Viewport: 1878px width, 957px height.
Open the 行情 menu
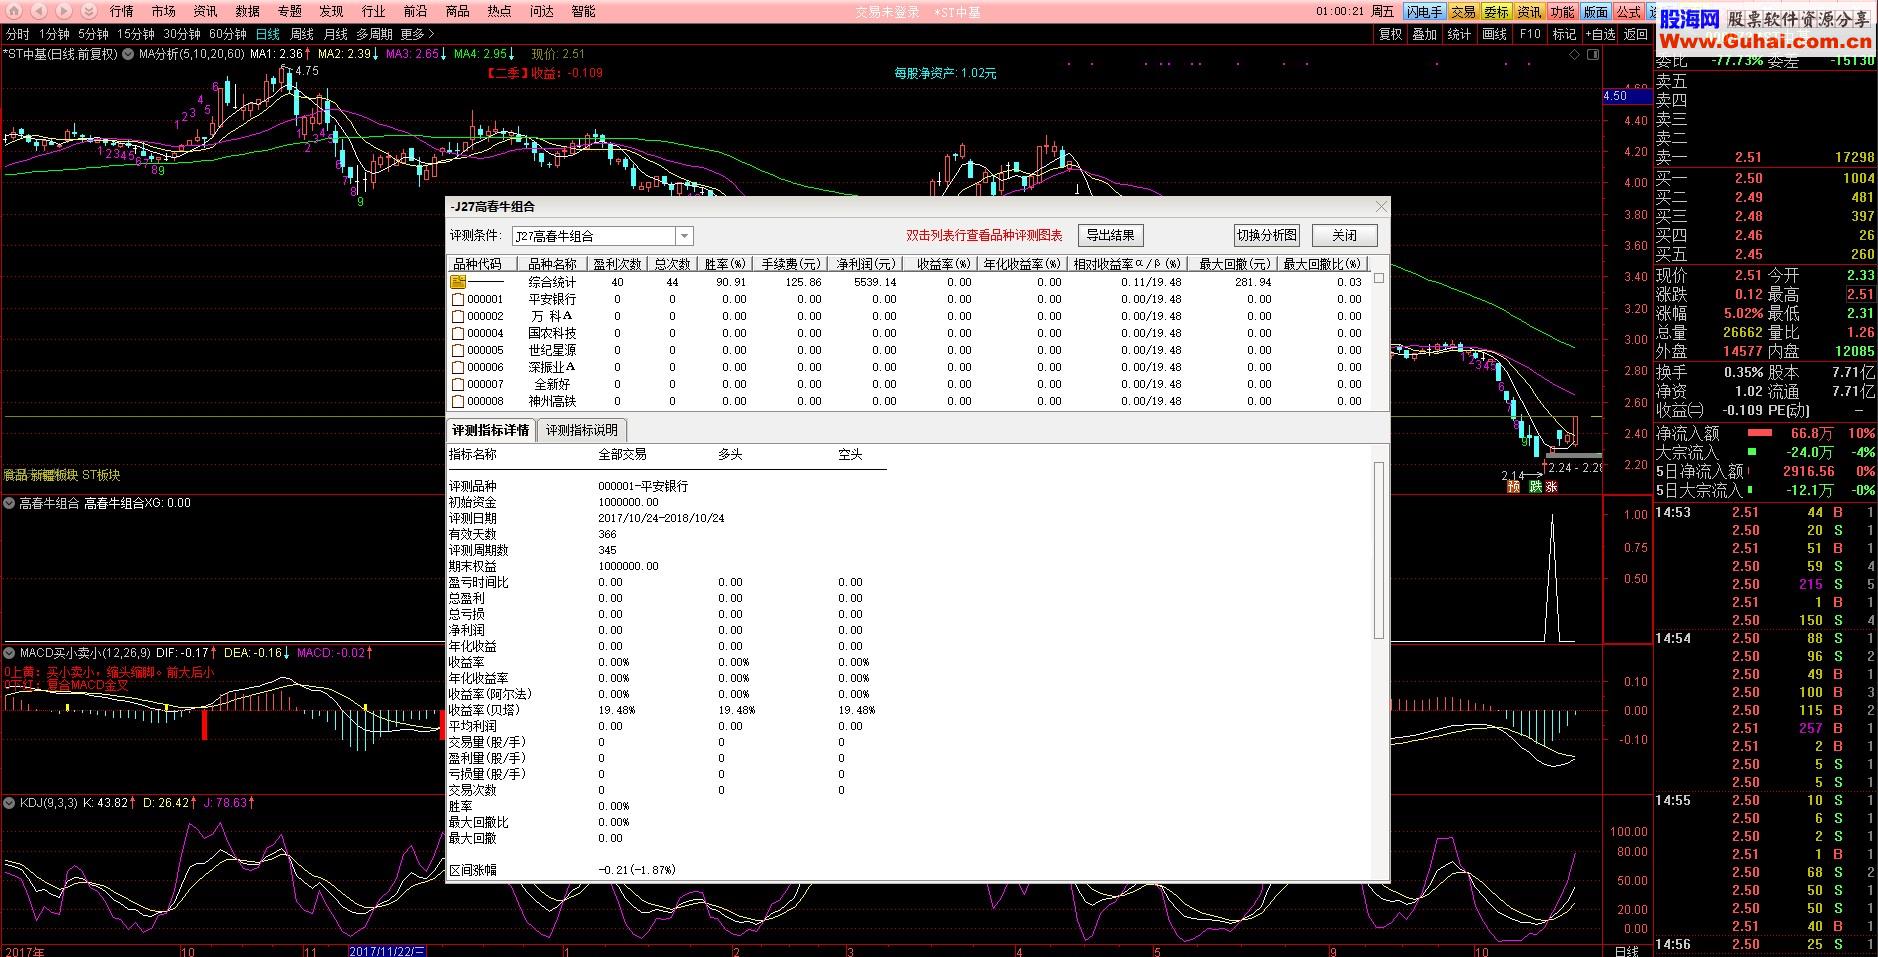point(121,11)
